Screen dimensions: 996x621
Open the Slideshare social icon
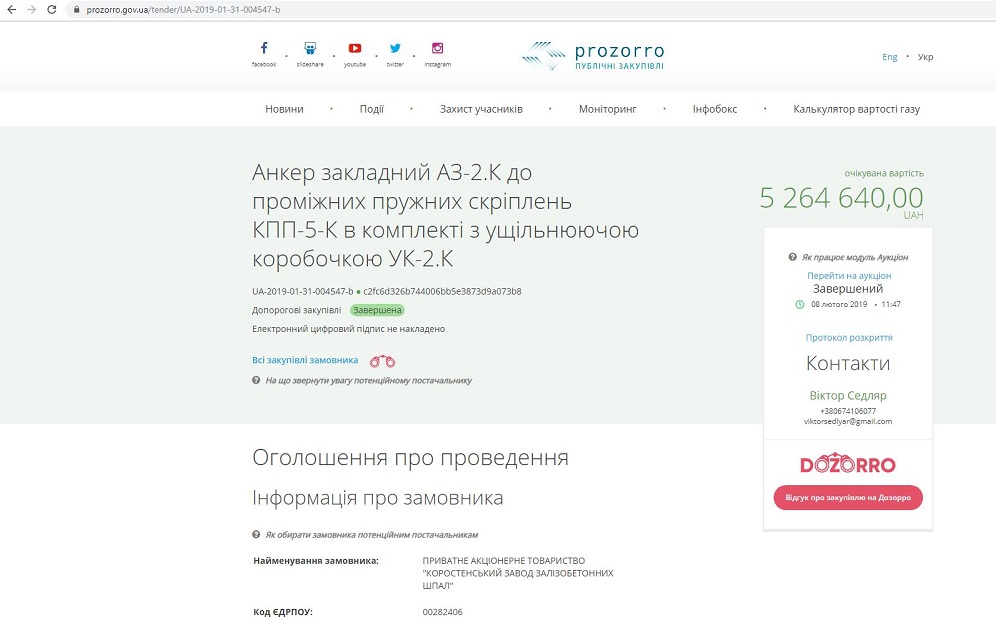[x=310, y=49]
